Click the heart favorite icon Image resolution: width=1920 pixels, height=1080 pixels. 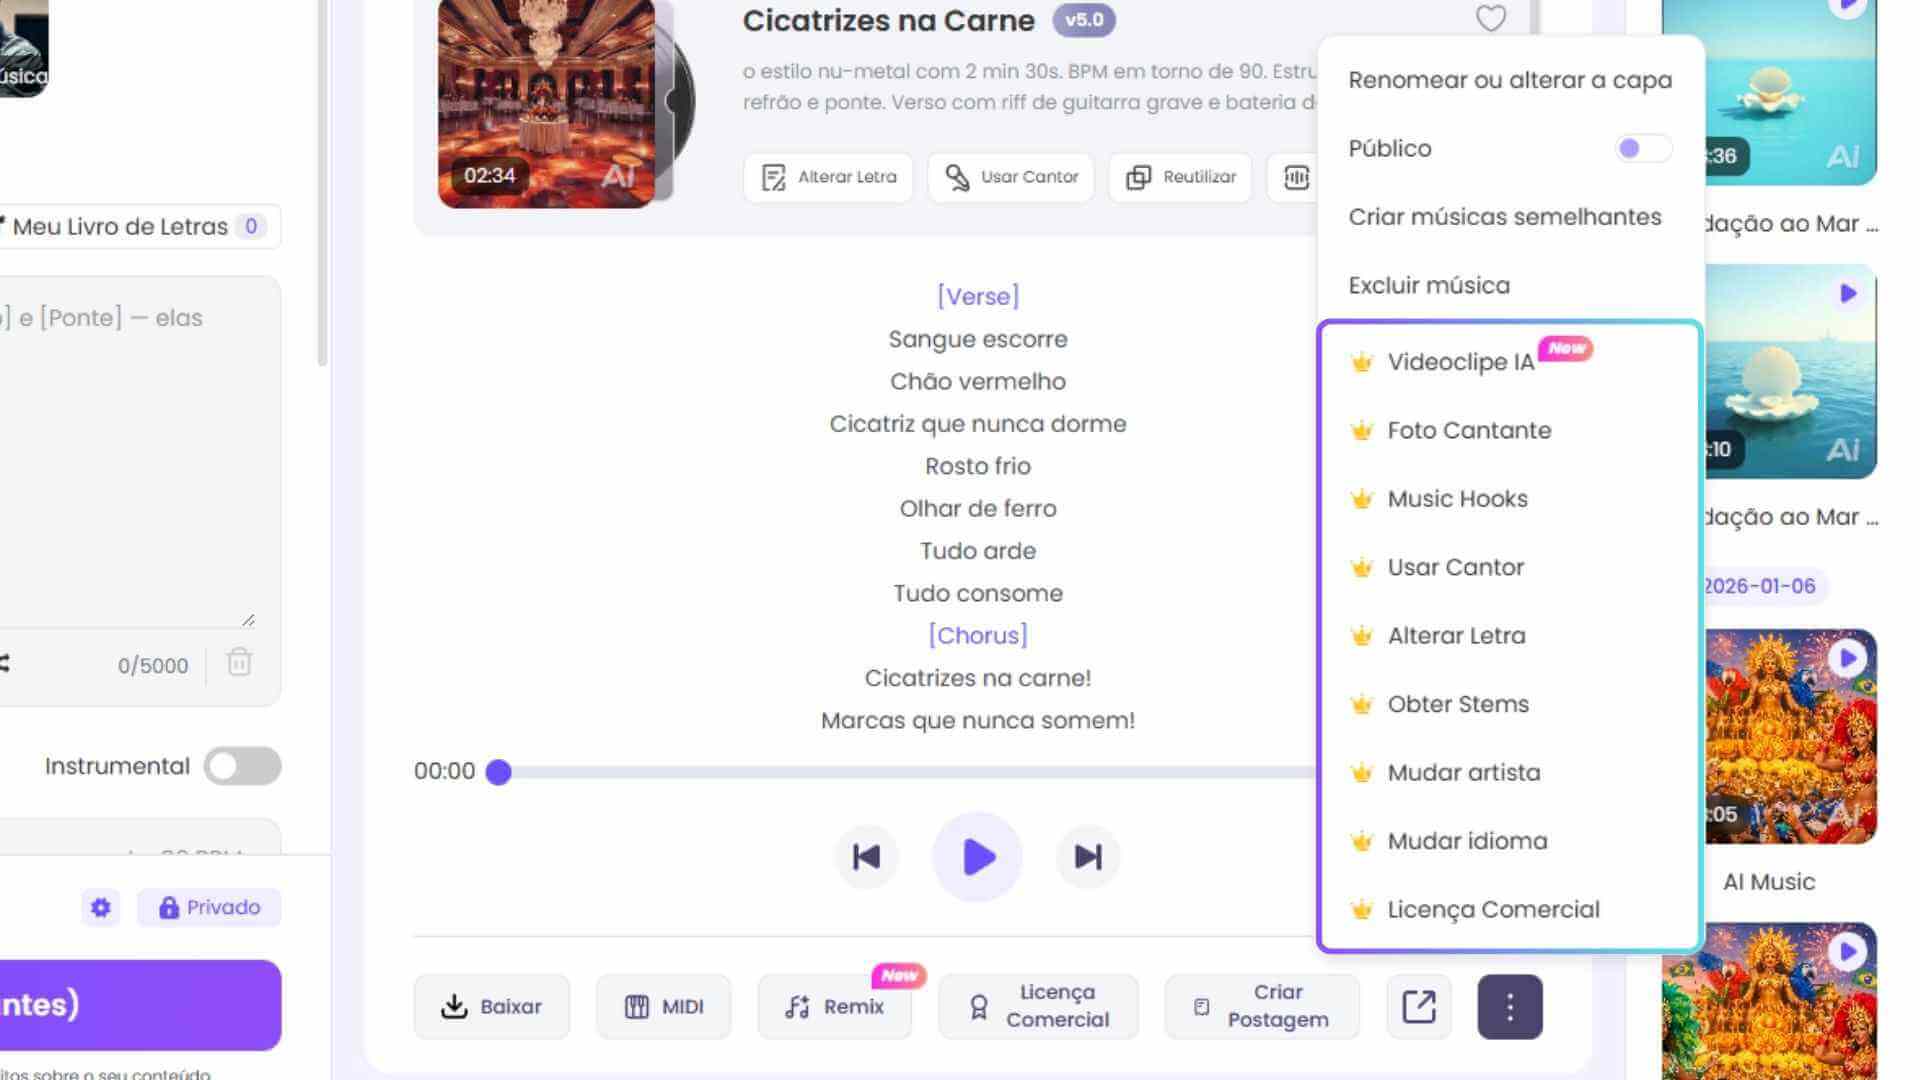[x=1490, y=18]
